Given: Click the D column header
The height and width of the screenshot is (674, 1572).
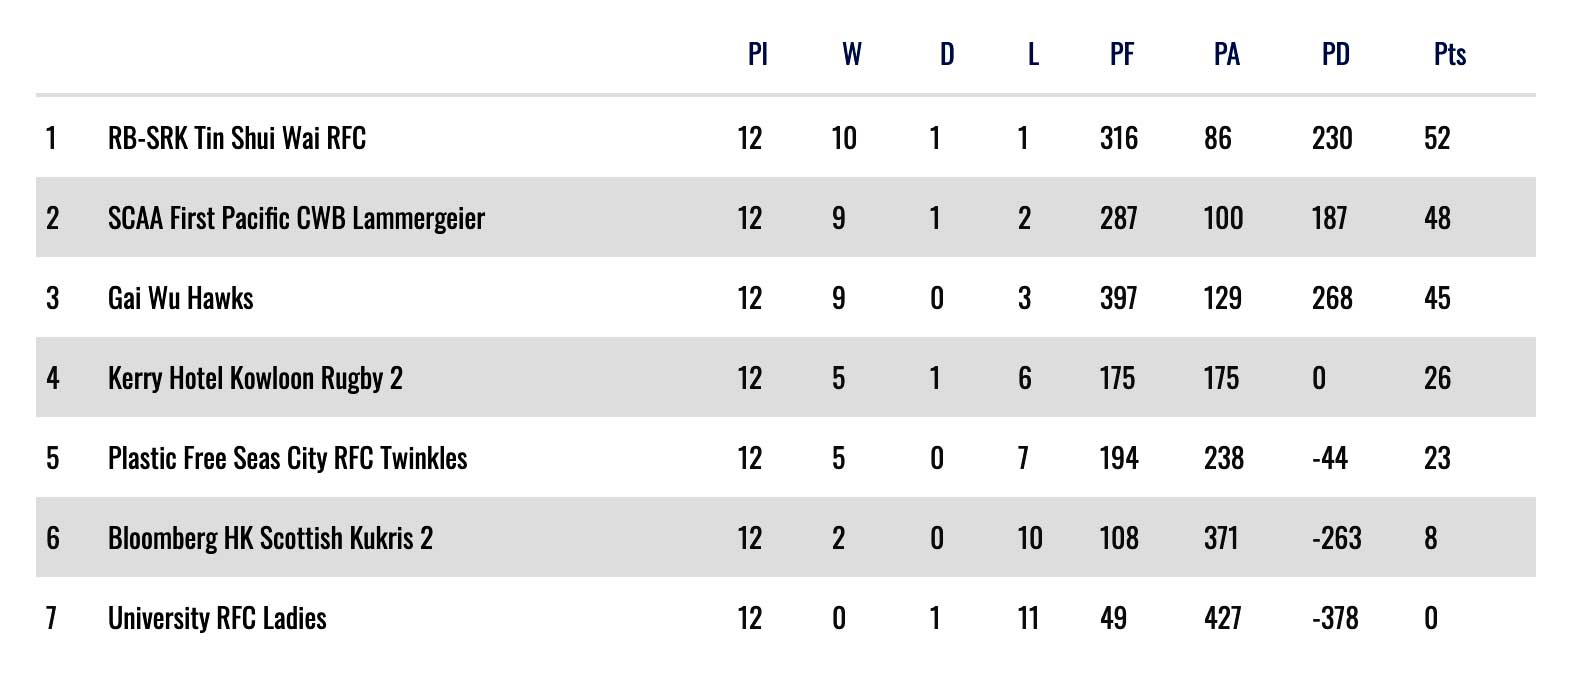Looking at the screenshot, I should [946, 54].
